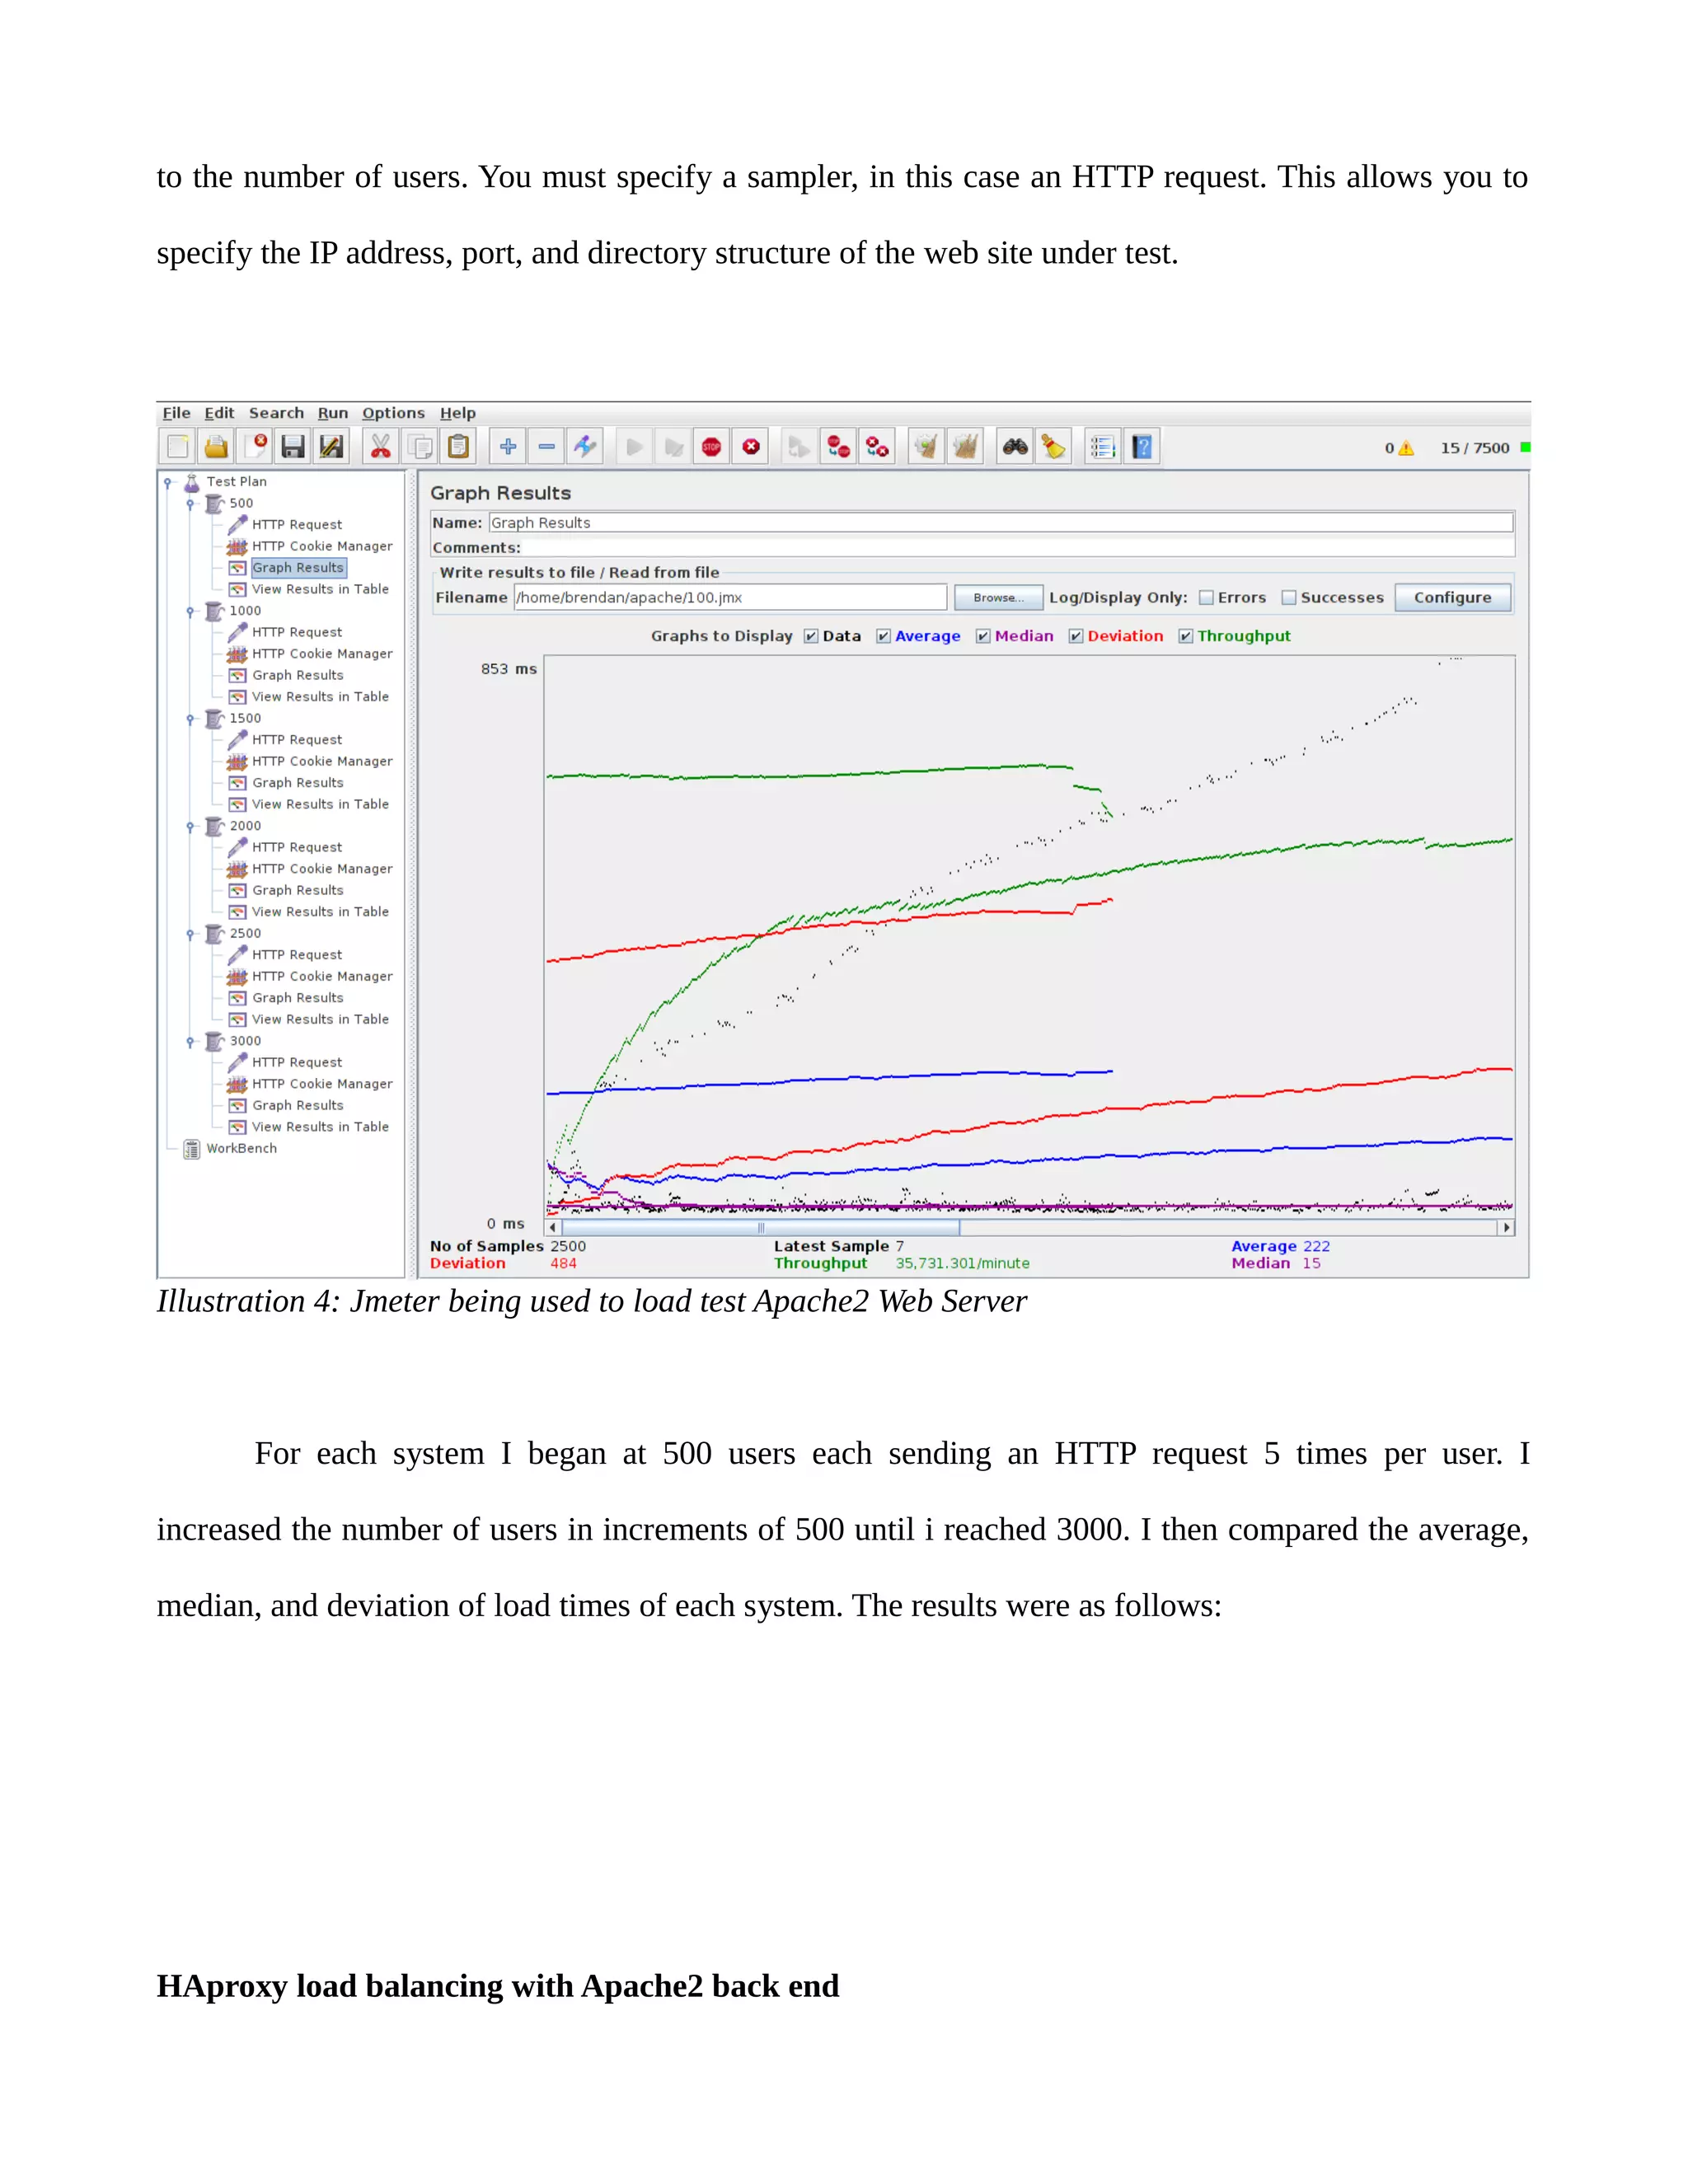Click the Configure button
Screen dimensions: 1688x2184
pos(1452,598)
